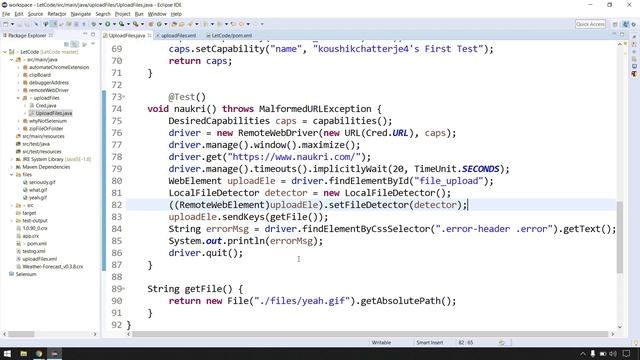Click the Quick Access search field
The image size is (640, 360).
590,24
